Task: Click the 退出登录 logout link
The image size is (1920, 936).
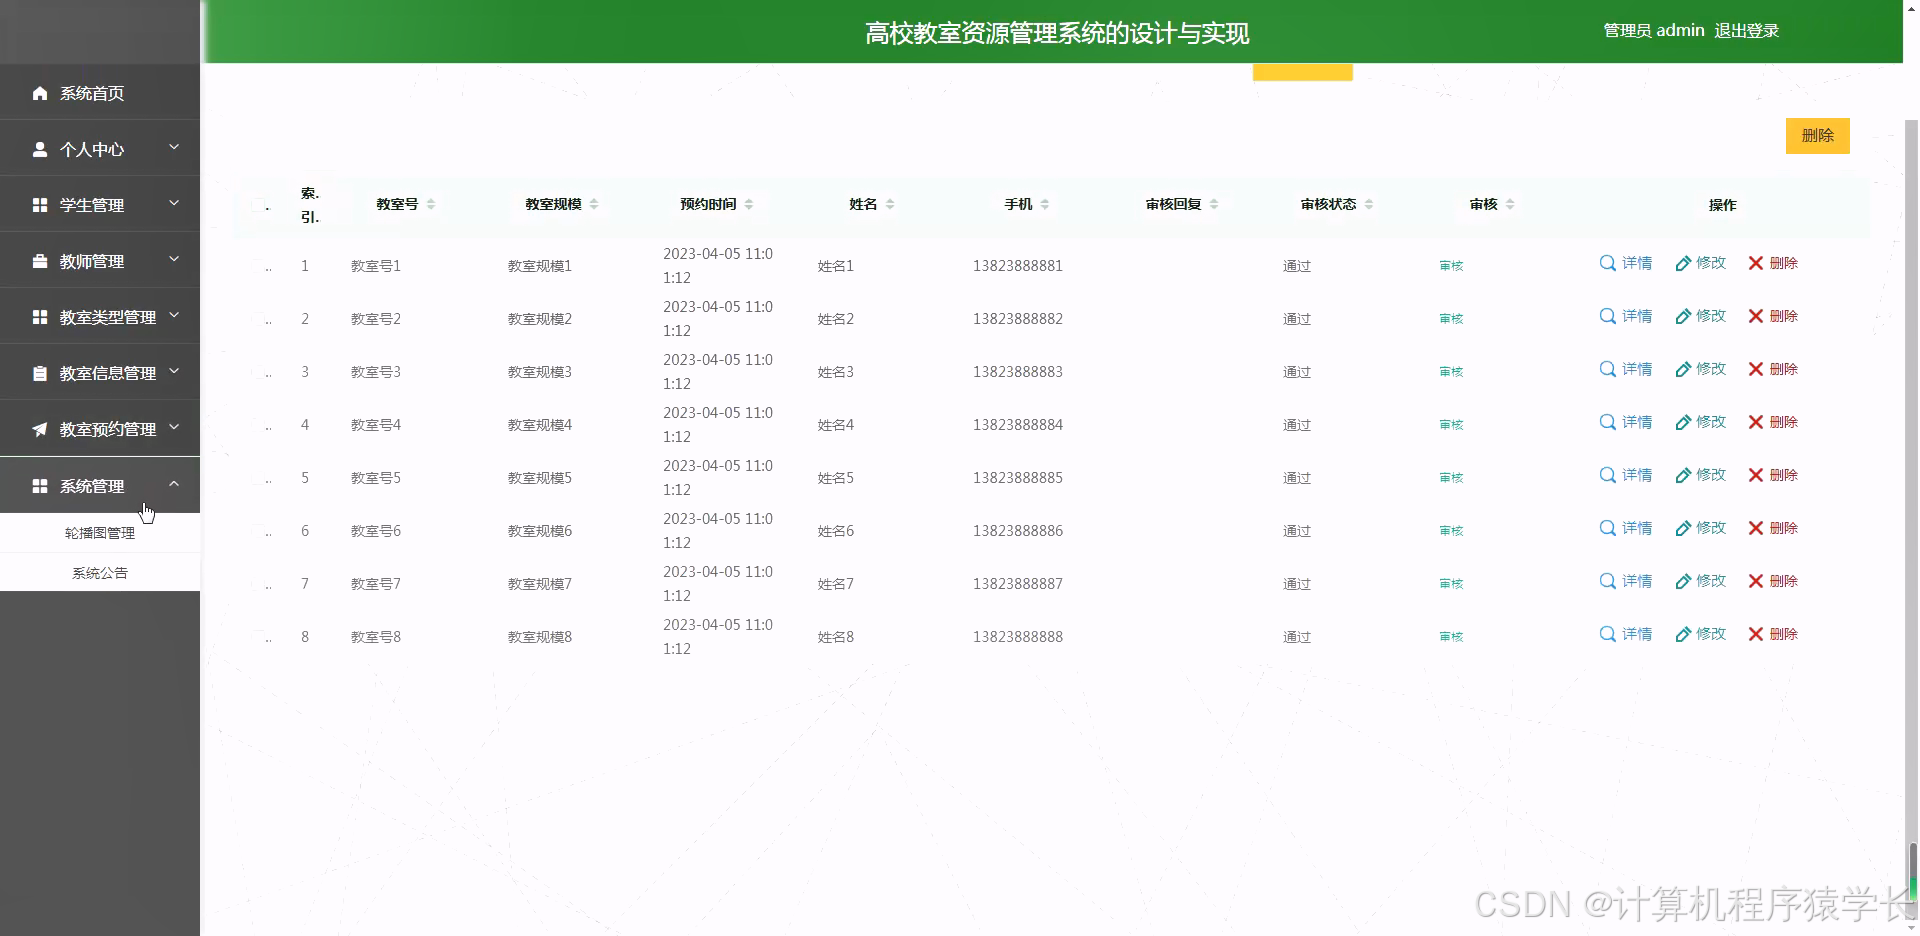Action: pyautogui.click(x=1746, y=30)
